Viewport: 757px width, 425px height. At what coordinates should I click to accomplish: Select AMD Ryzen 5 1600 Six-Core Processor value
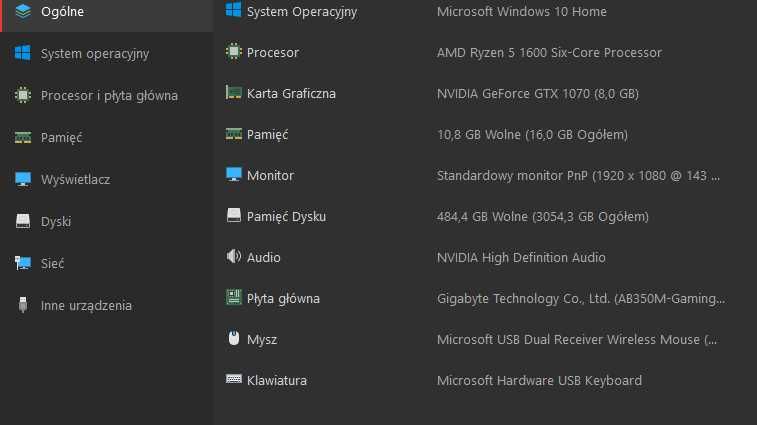tap(549, 53)
